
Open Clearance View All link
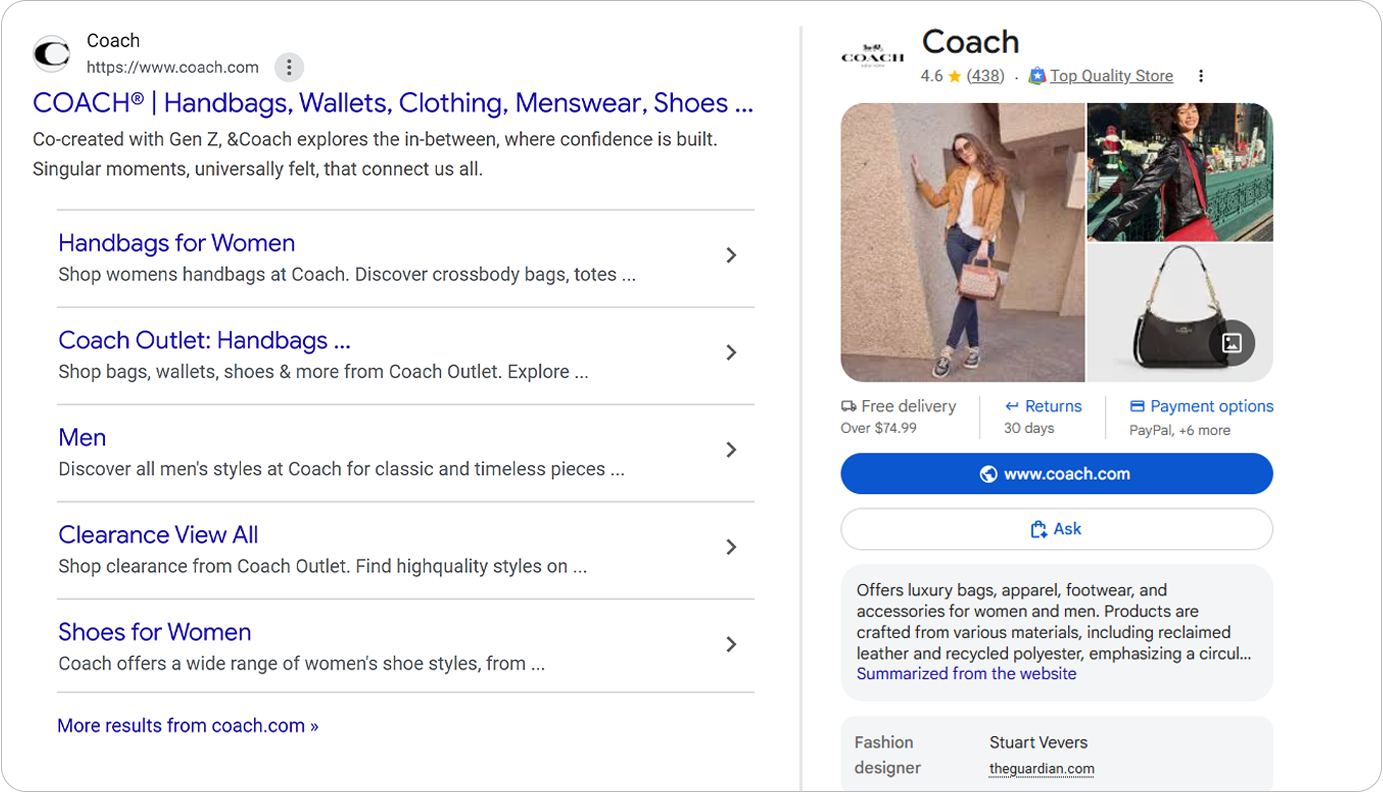click(x=158, y=535)
